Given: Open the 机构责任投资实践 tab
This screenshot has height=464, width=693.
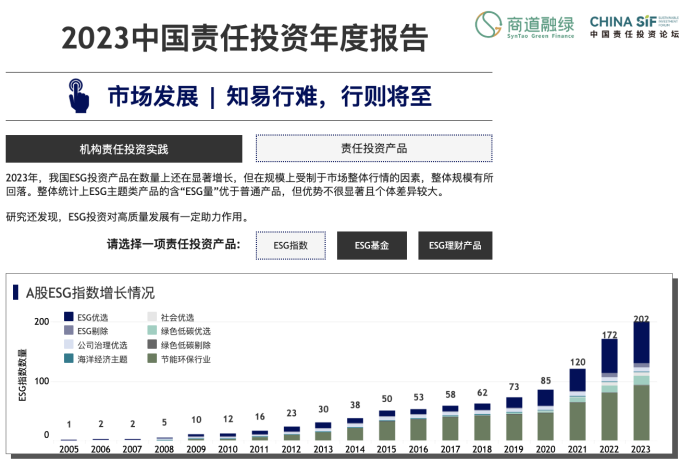Looking at the screenshot, I should click(x=124, y=148).
